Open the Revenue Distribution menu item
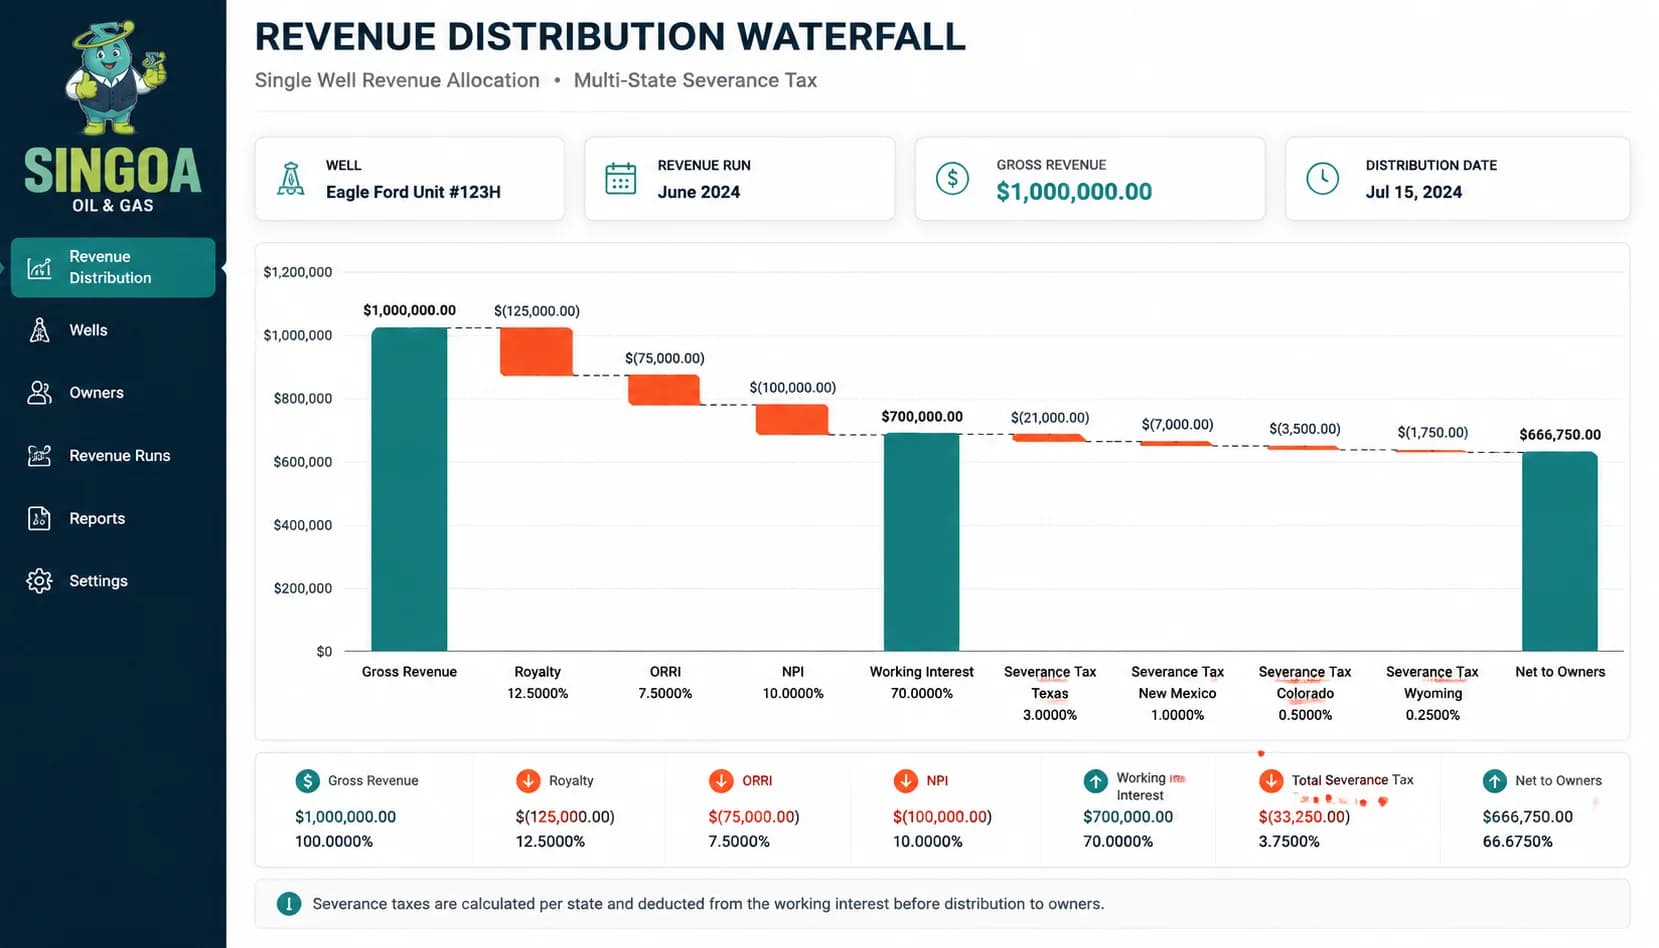The image size is (1659, 948). (113, 267)
